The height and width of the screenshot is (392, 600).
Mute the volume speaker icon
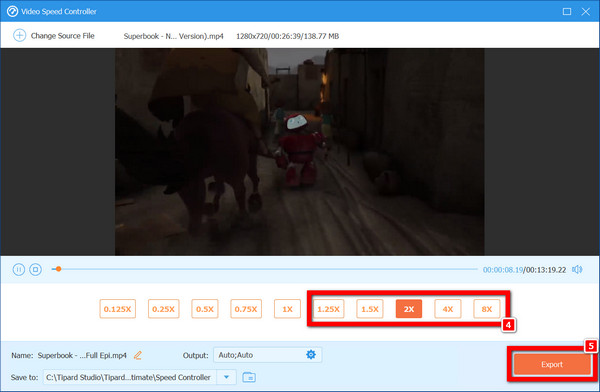[577, 270]
